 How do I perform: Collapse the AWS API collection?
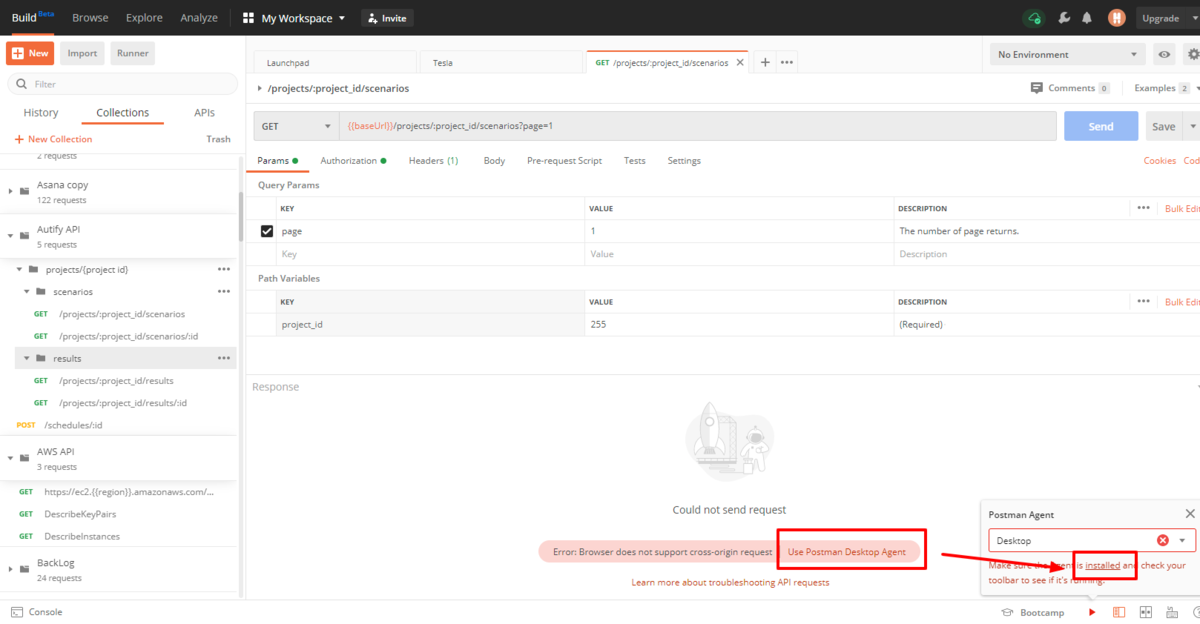11,458
